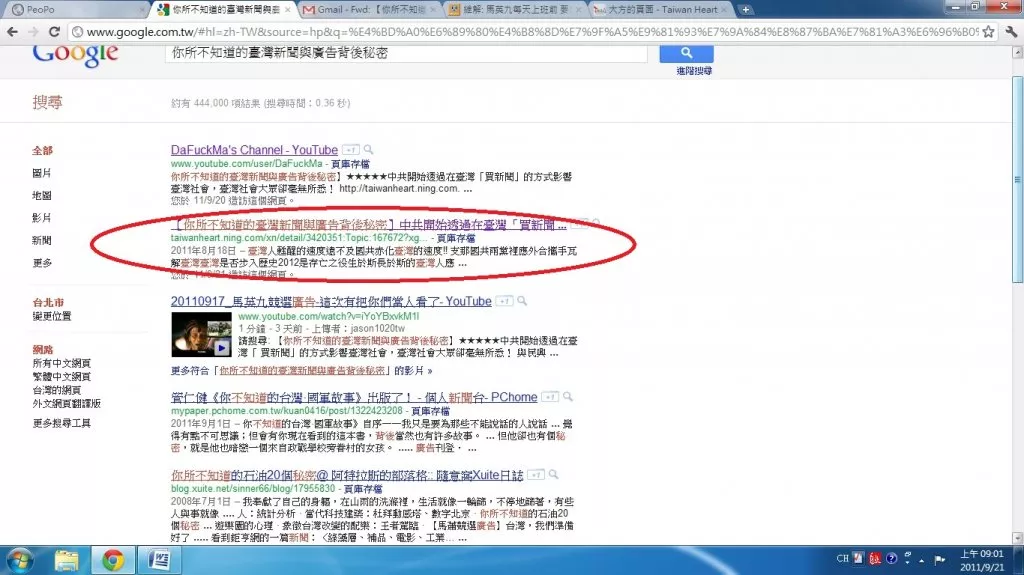The image size is (1024, 575).
Task: Close the Gmail - Fwd tab
Action: [x=432, y=10]
